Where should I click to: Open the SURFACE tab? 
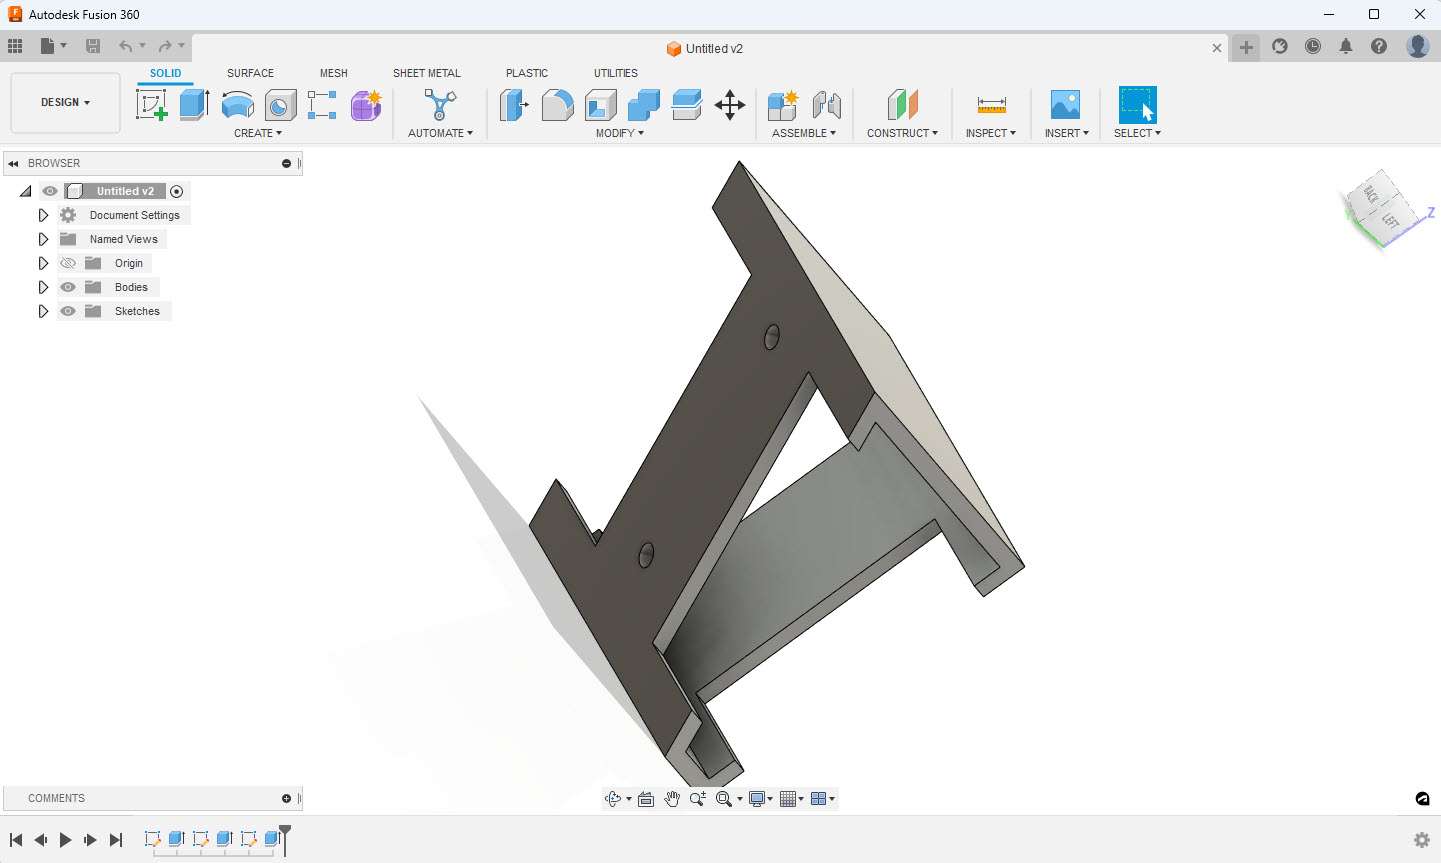click(250, 73)
